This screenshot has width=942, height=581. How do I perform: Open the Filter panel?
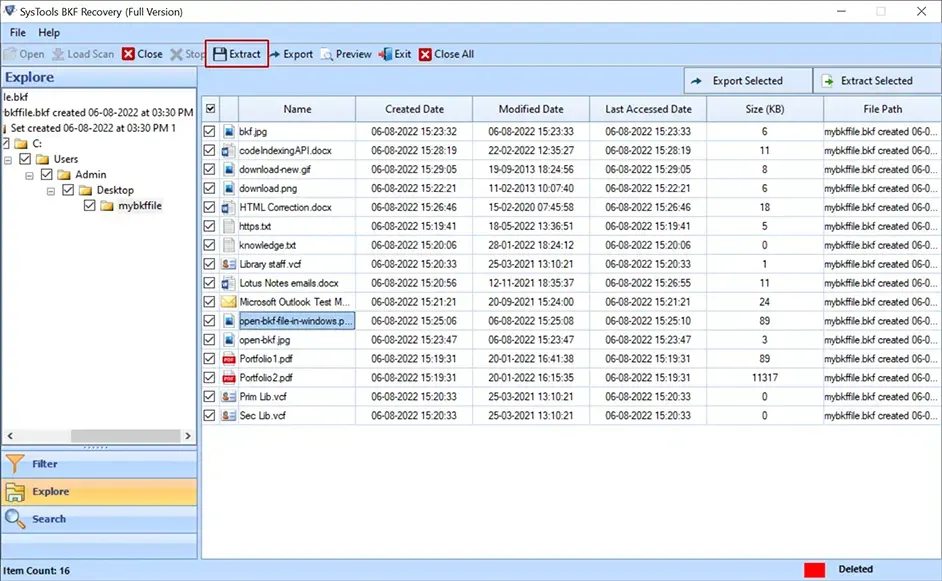[x=99, y=464]
